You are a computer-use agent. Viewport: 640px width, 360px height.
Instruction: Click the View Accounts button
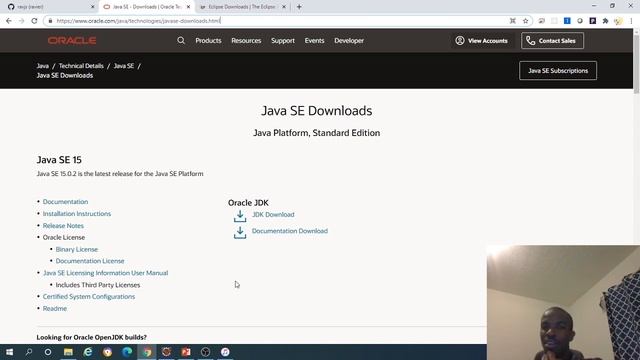(482, 40)
